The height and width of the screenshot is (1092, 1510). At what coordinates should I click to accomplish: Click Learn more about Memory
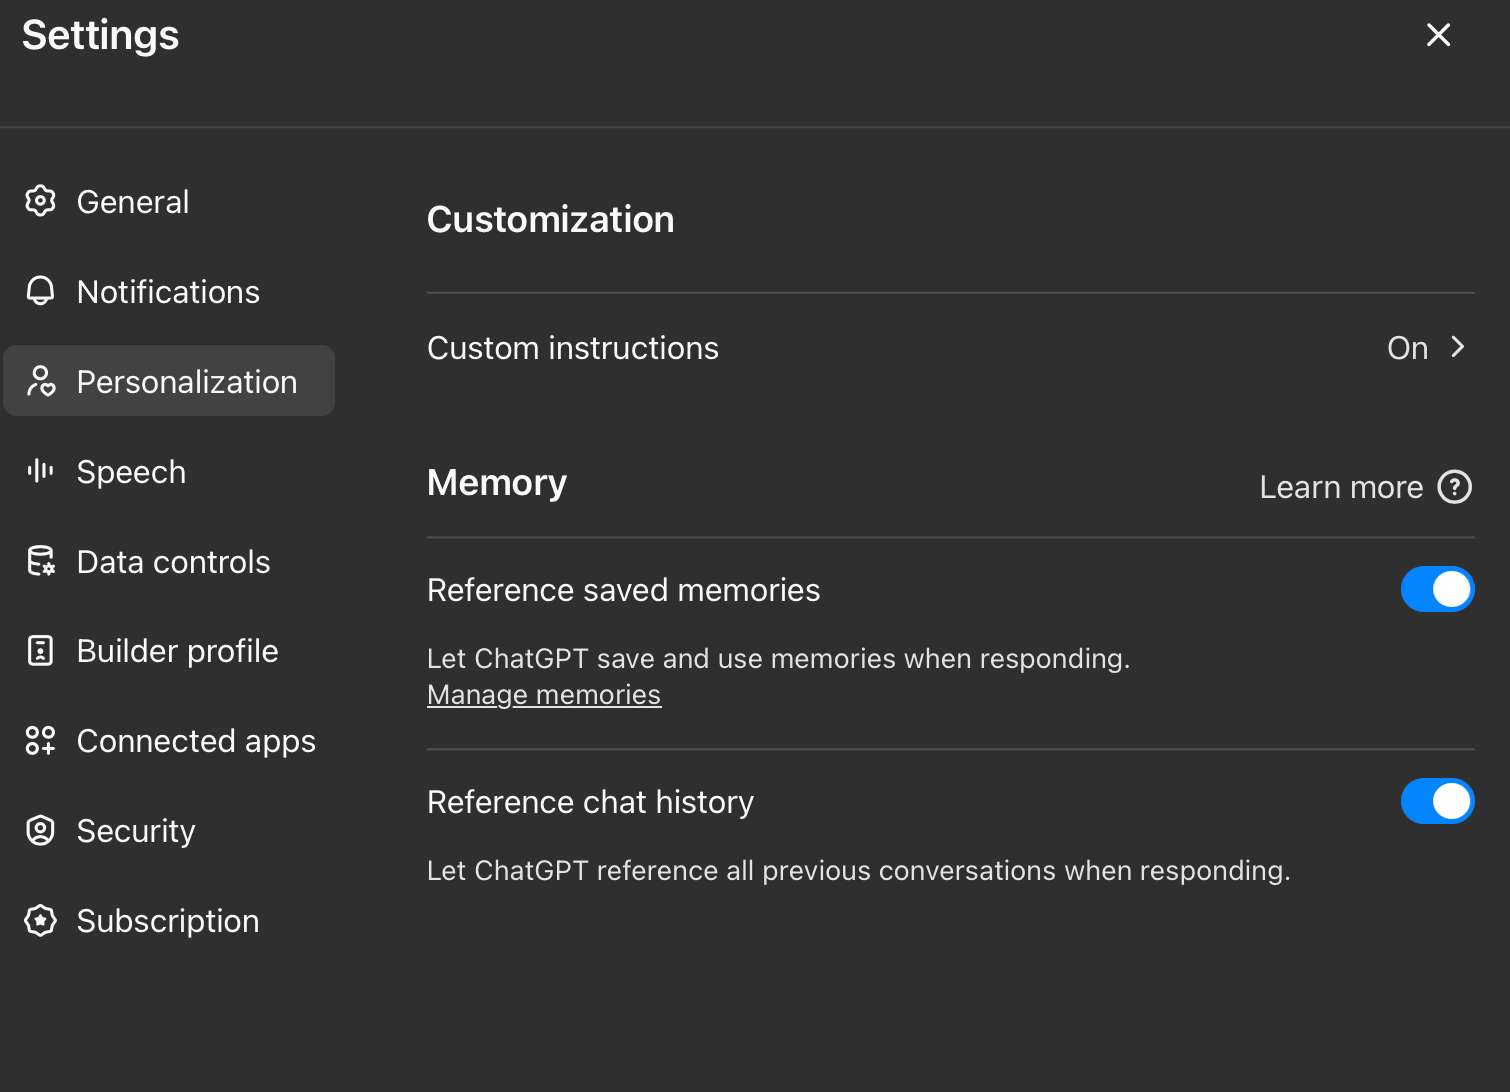(1341, 487)
